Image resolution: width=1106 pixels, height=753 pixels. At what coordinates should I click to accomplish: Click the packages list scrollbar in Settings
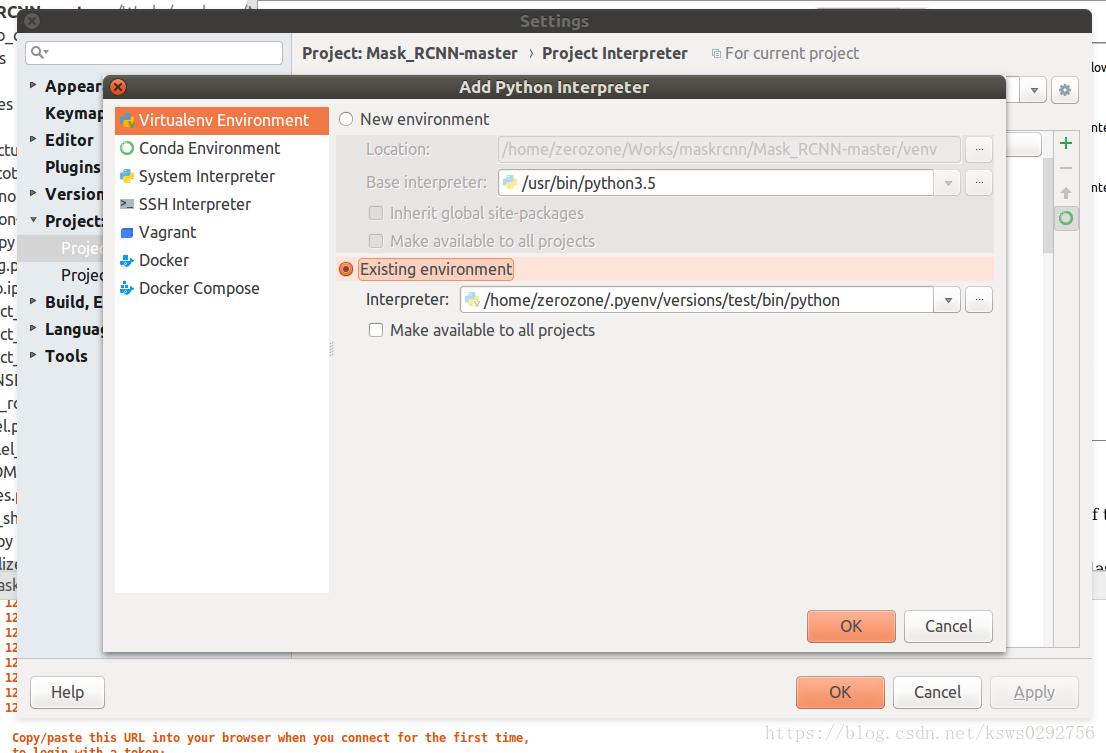point(1047,204)
